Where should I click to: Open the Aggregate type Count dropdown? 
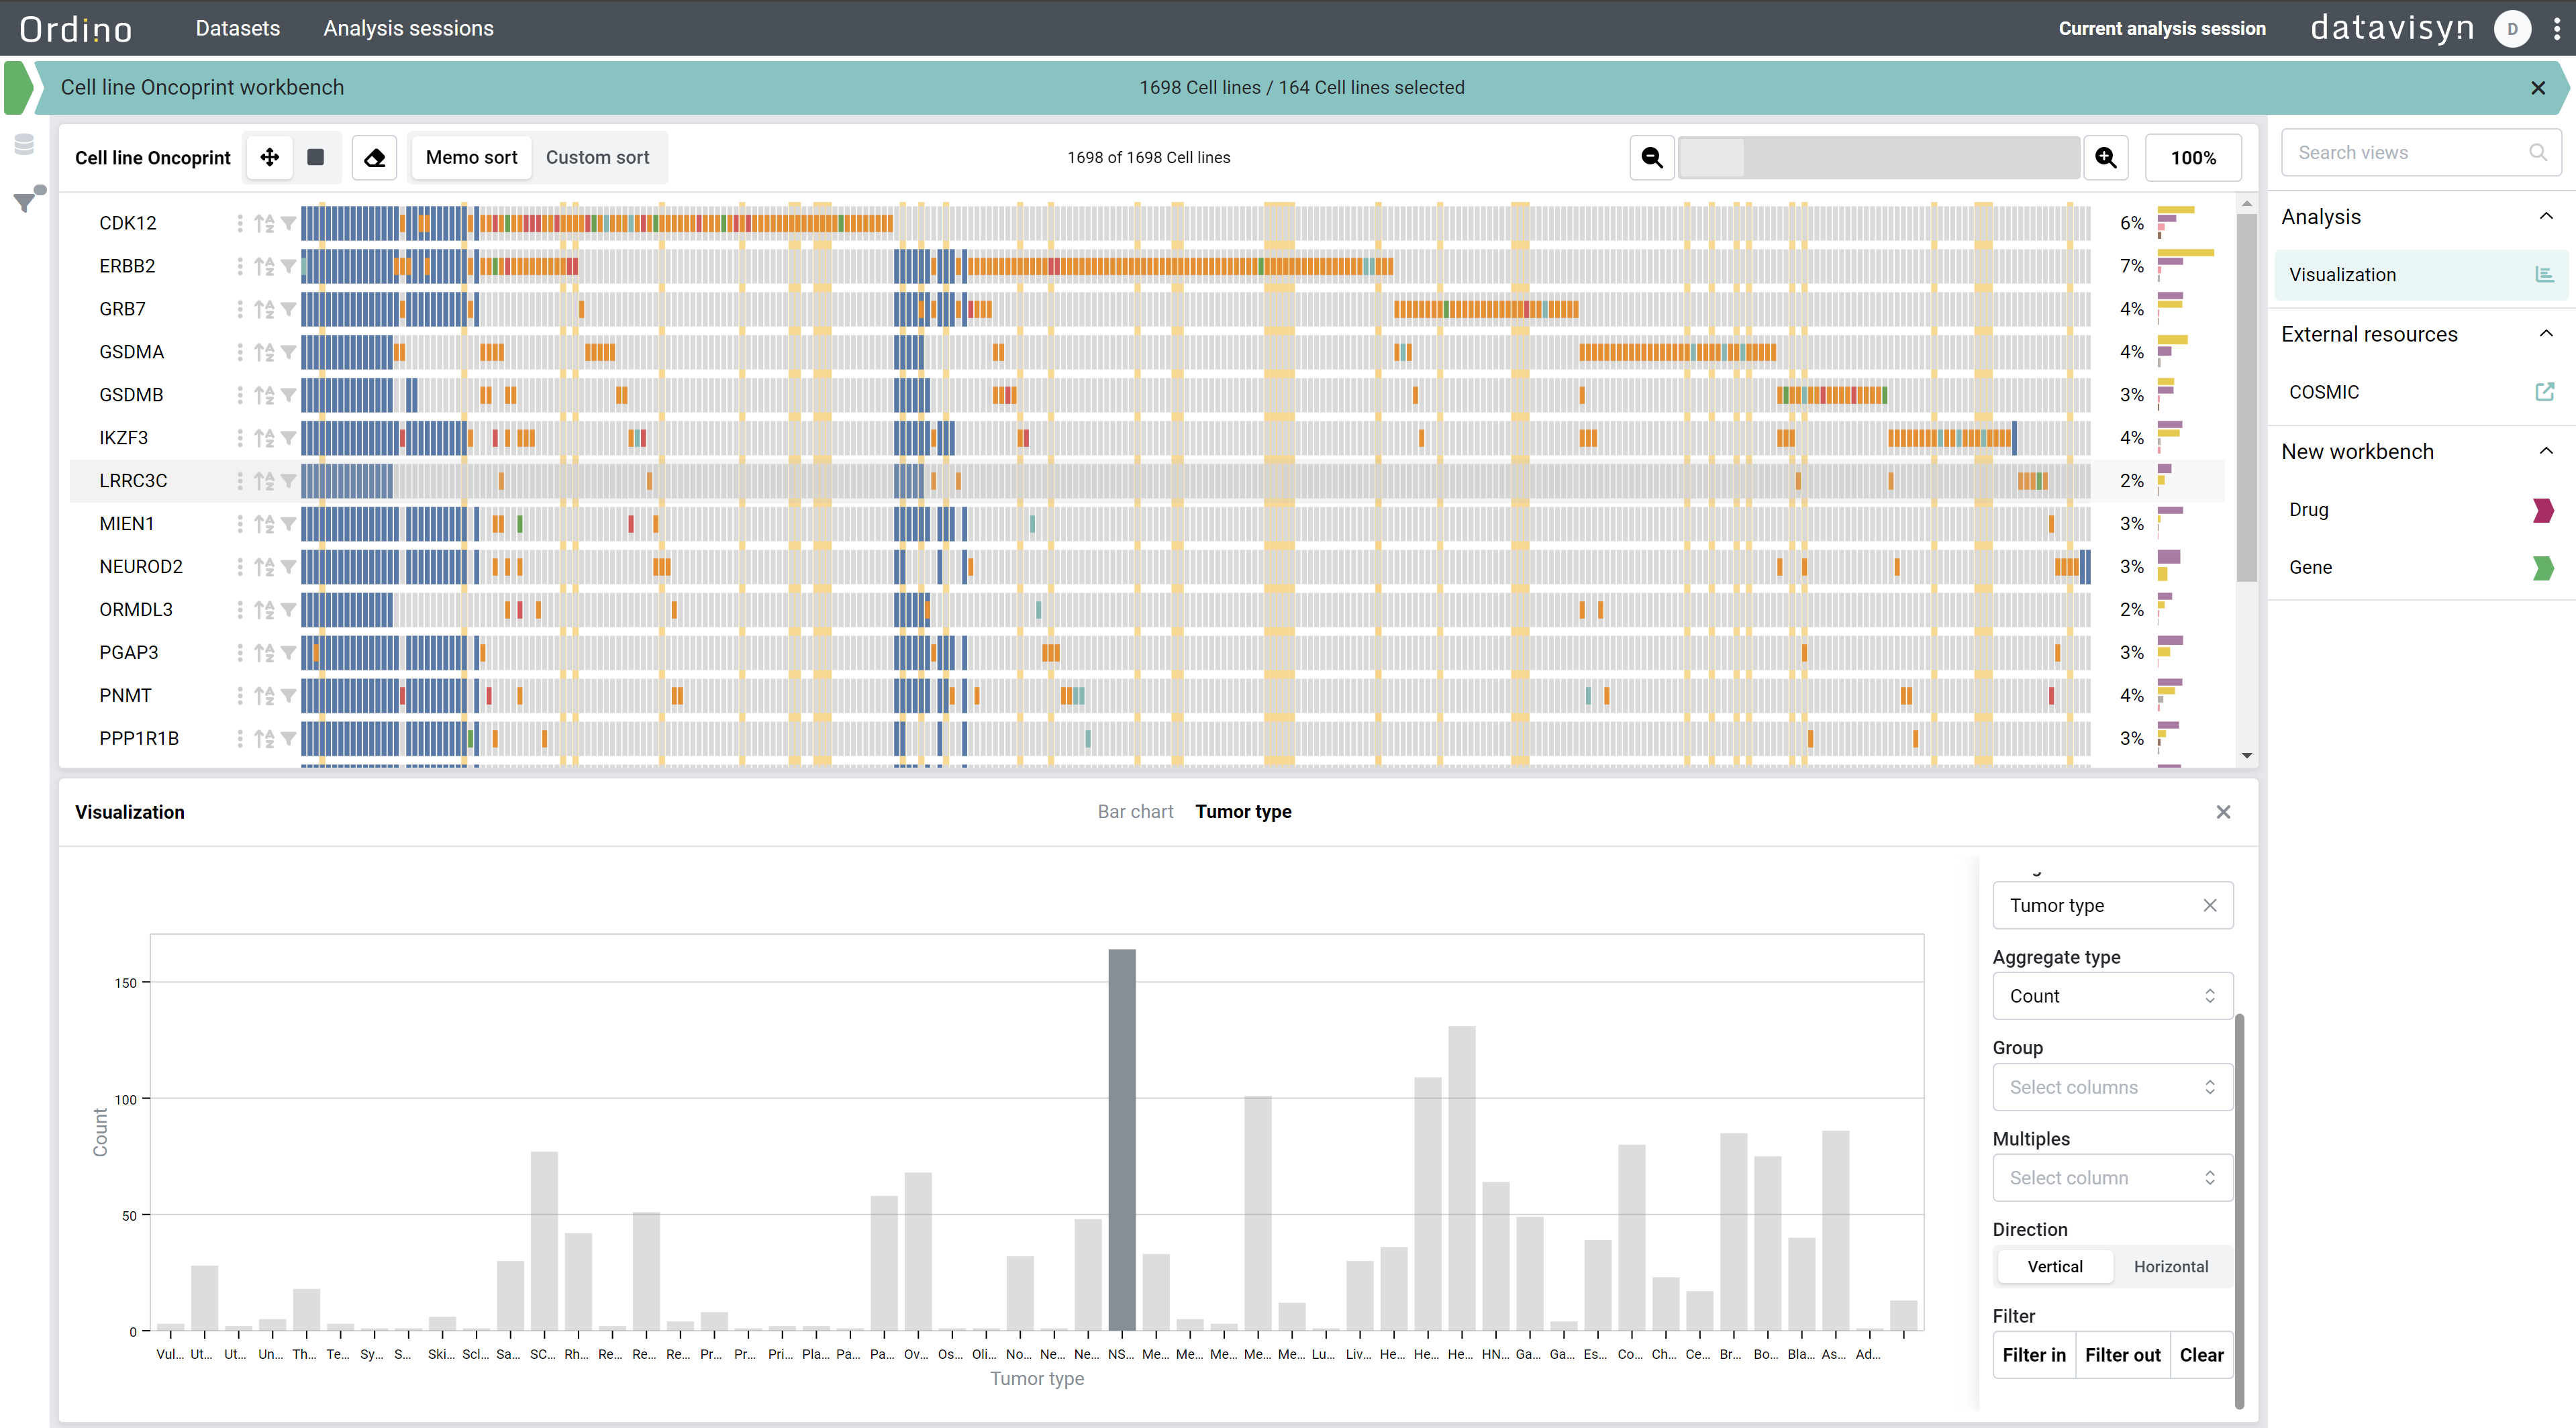click(x=2112, y=996)
